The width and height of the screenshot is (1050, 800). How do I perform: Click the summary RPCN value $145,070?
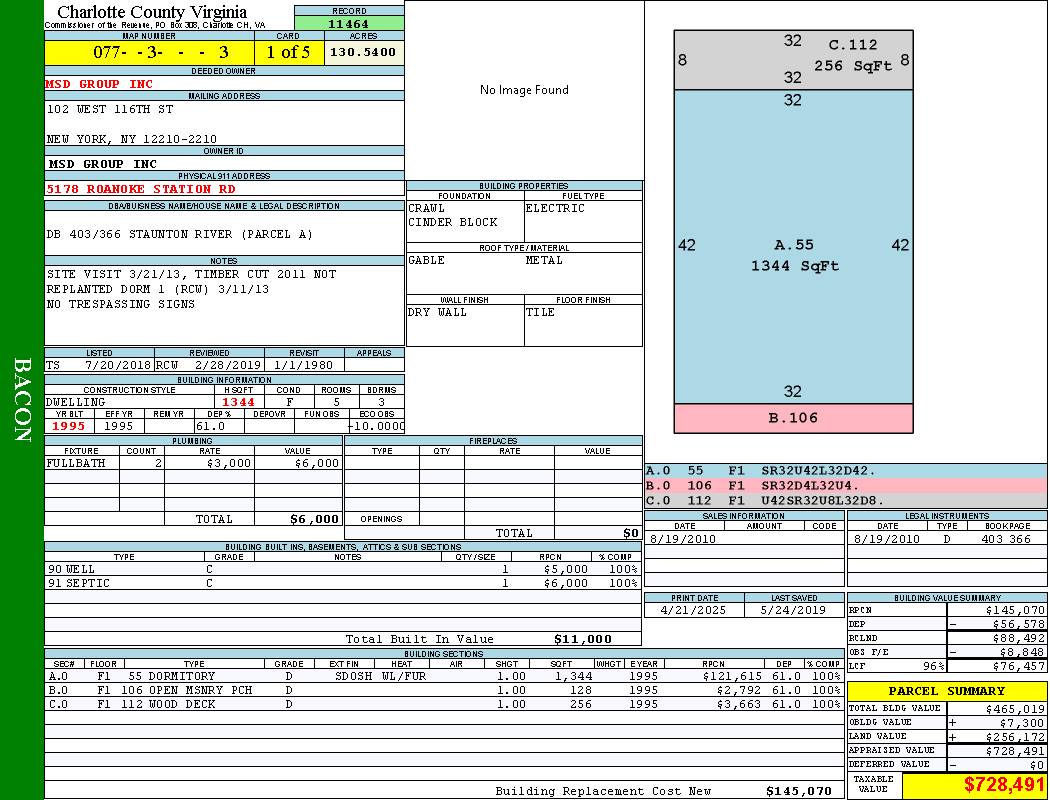[1015, 611]
